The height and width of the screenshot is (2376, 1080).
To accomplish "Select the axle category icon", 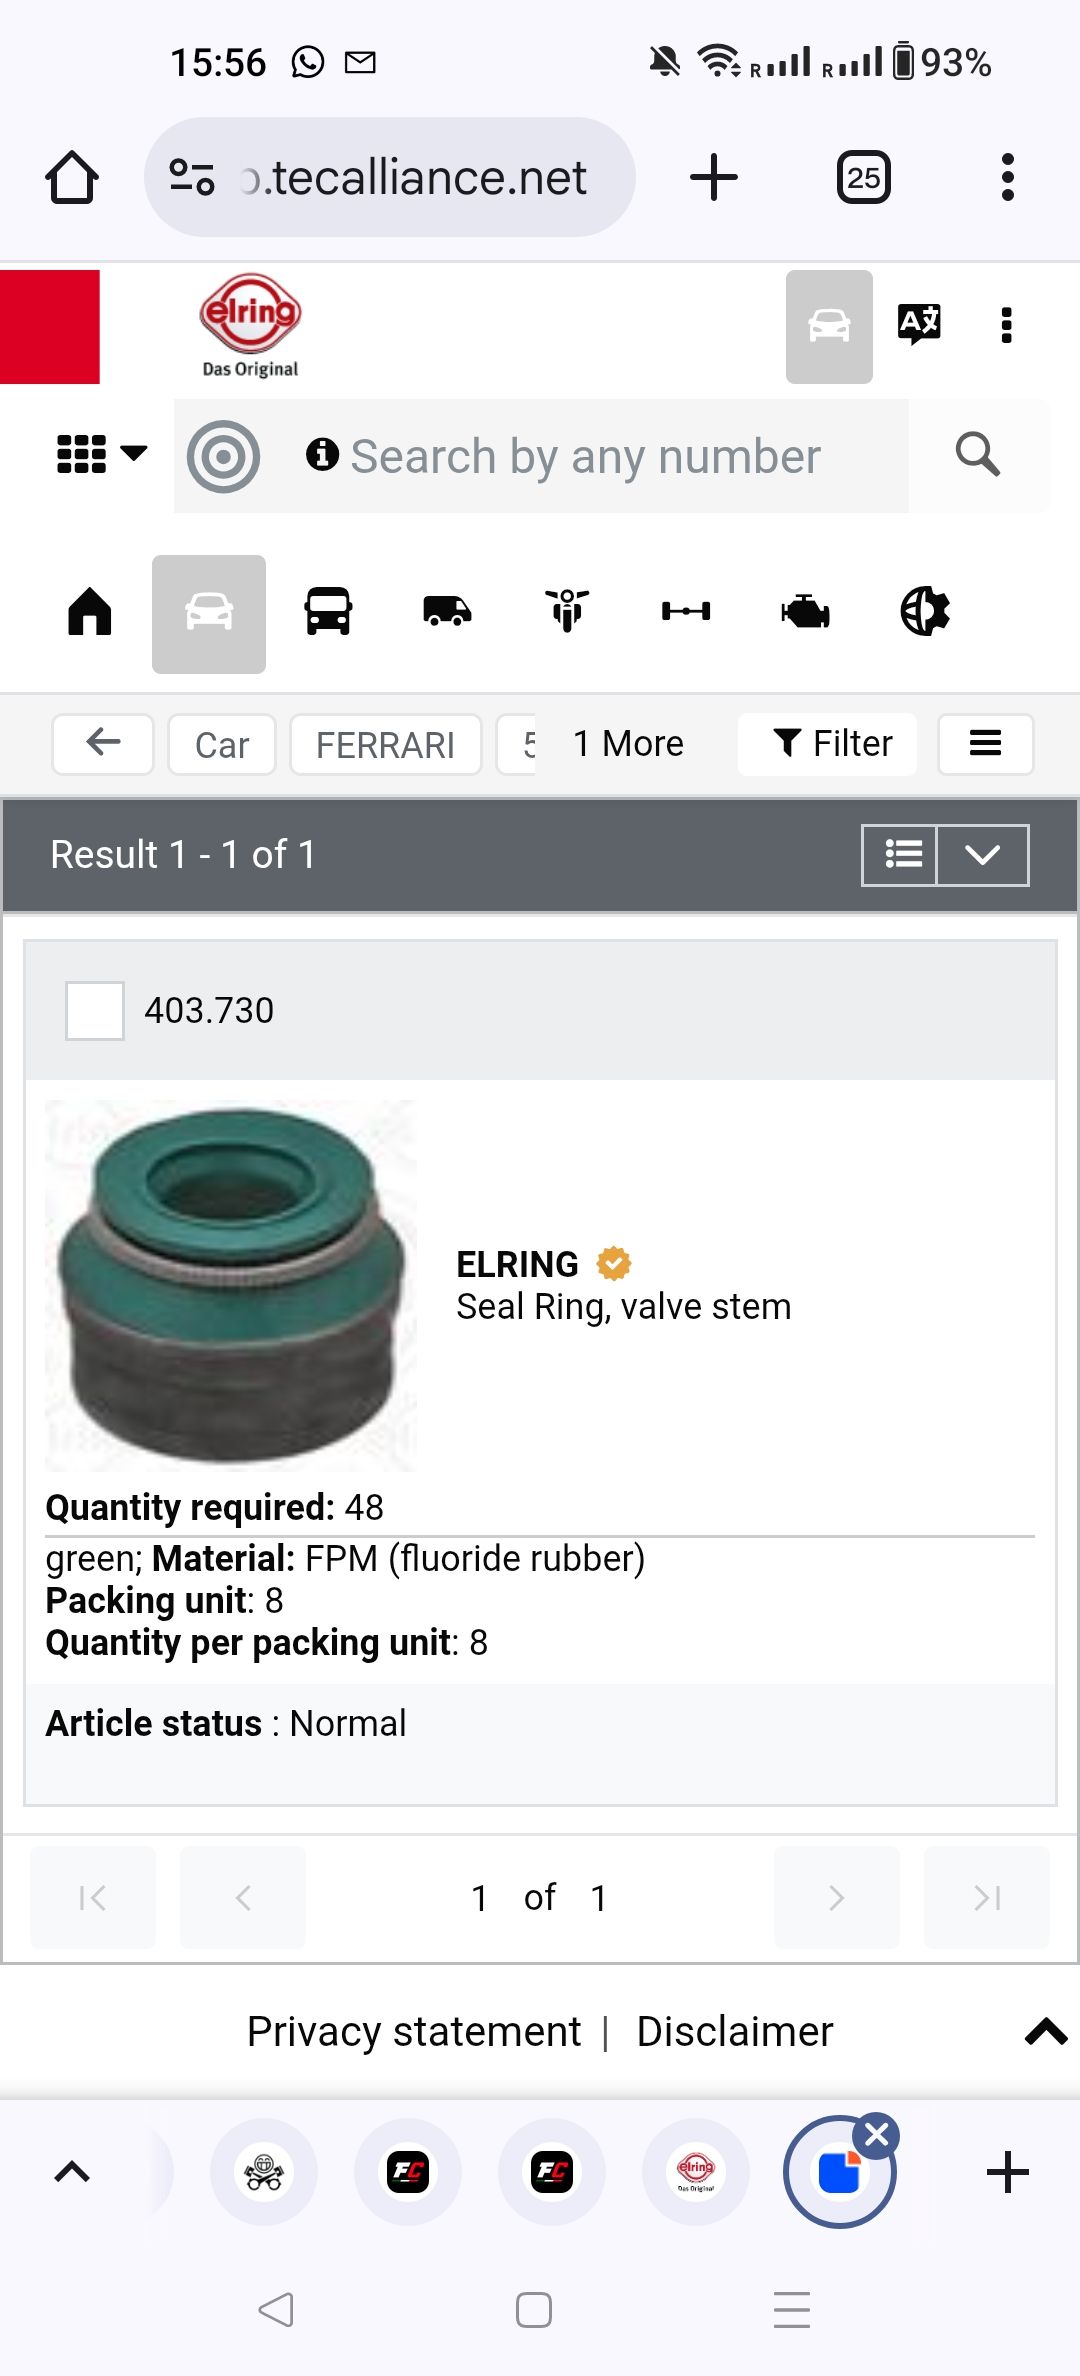I will click(686, 611).
